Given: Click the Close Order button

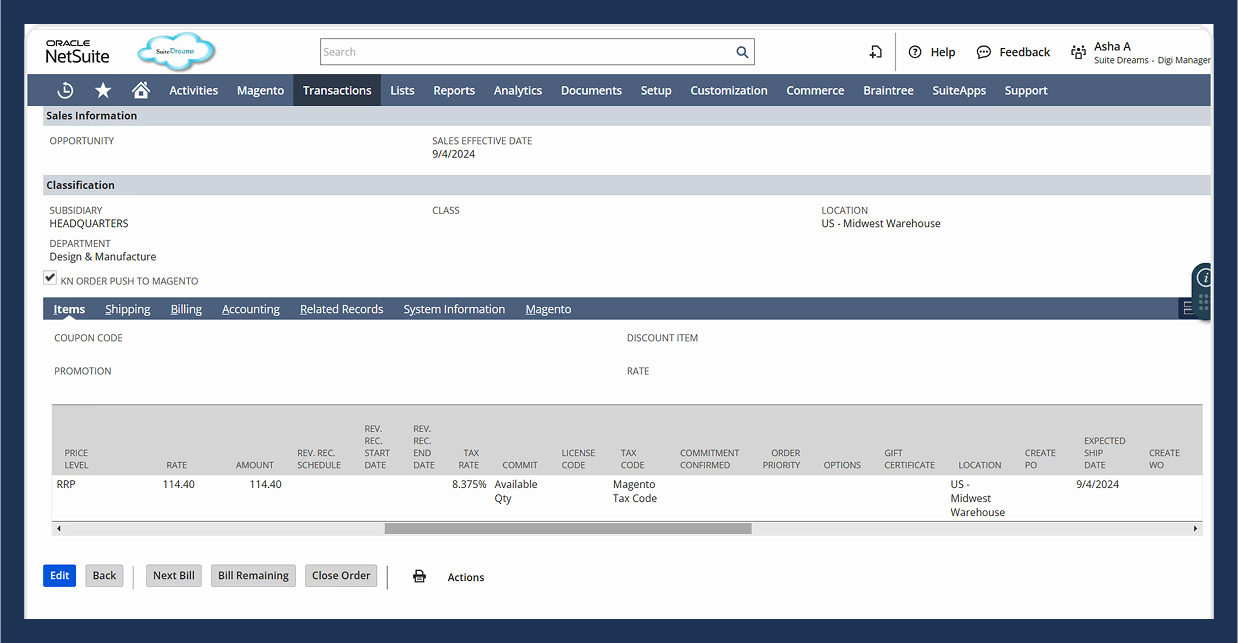Looking at the screenshot, I should tap(341, 576).
